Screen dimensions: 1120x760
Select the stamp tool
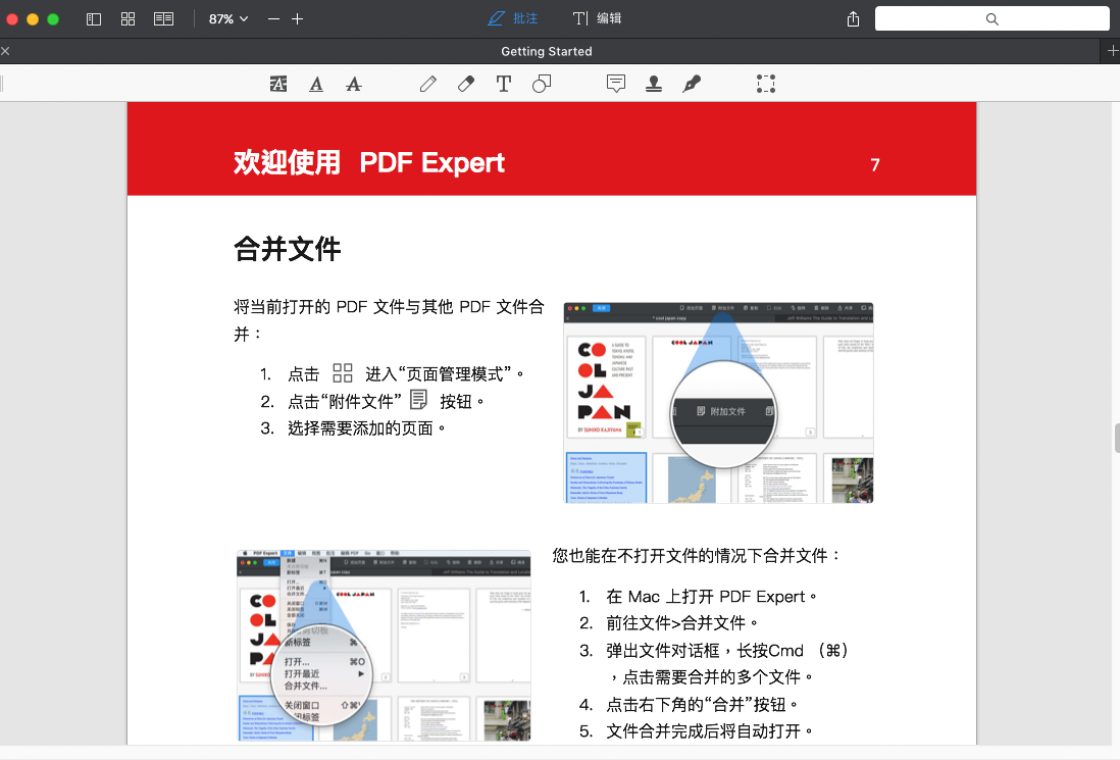coord(654,84)
